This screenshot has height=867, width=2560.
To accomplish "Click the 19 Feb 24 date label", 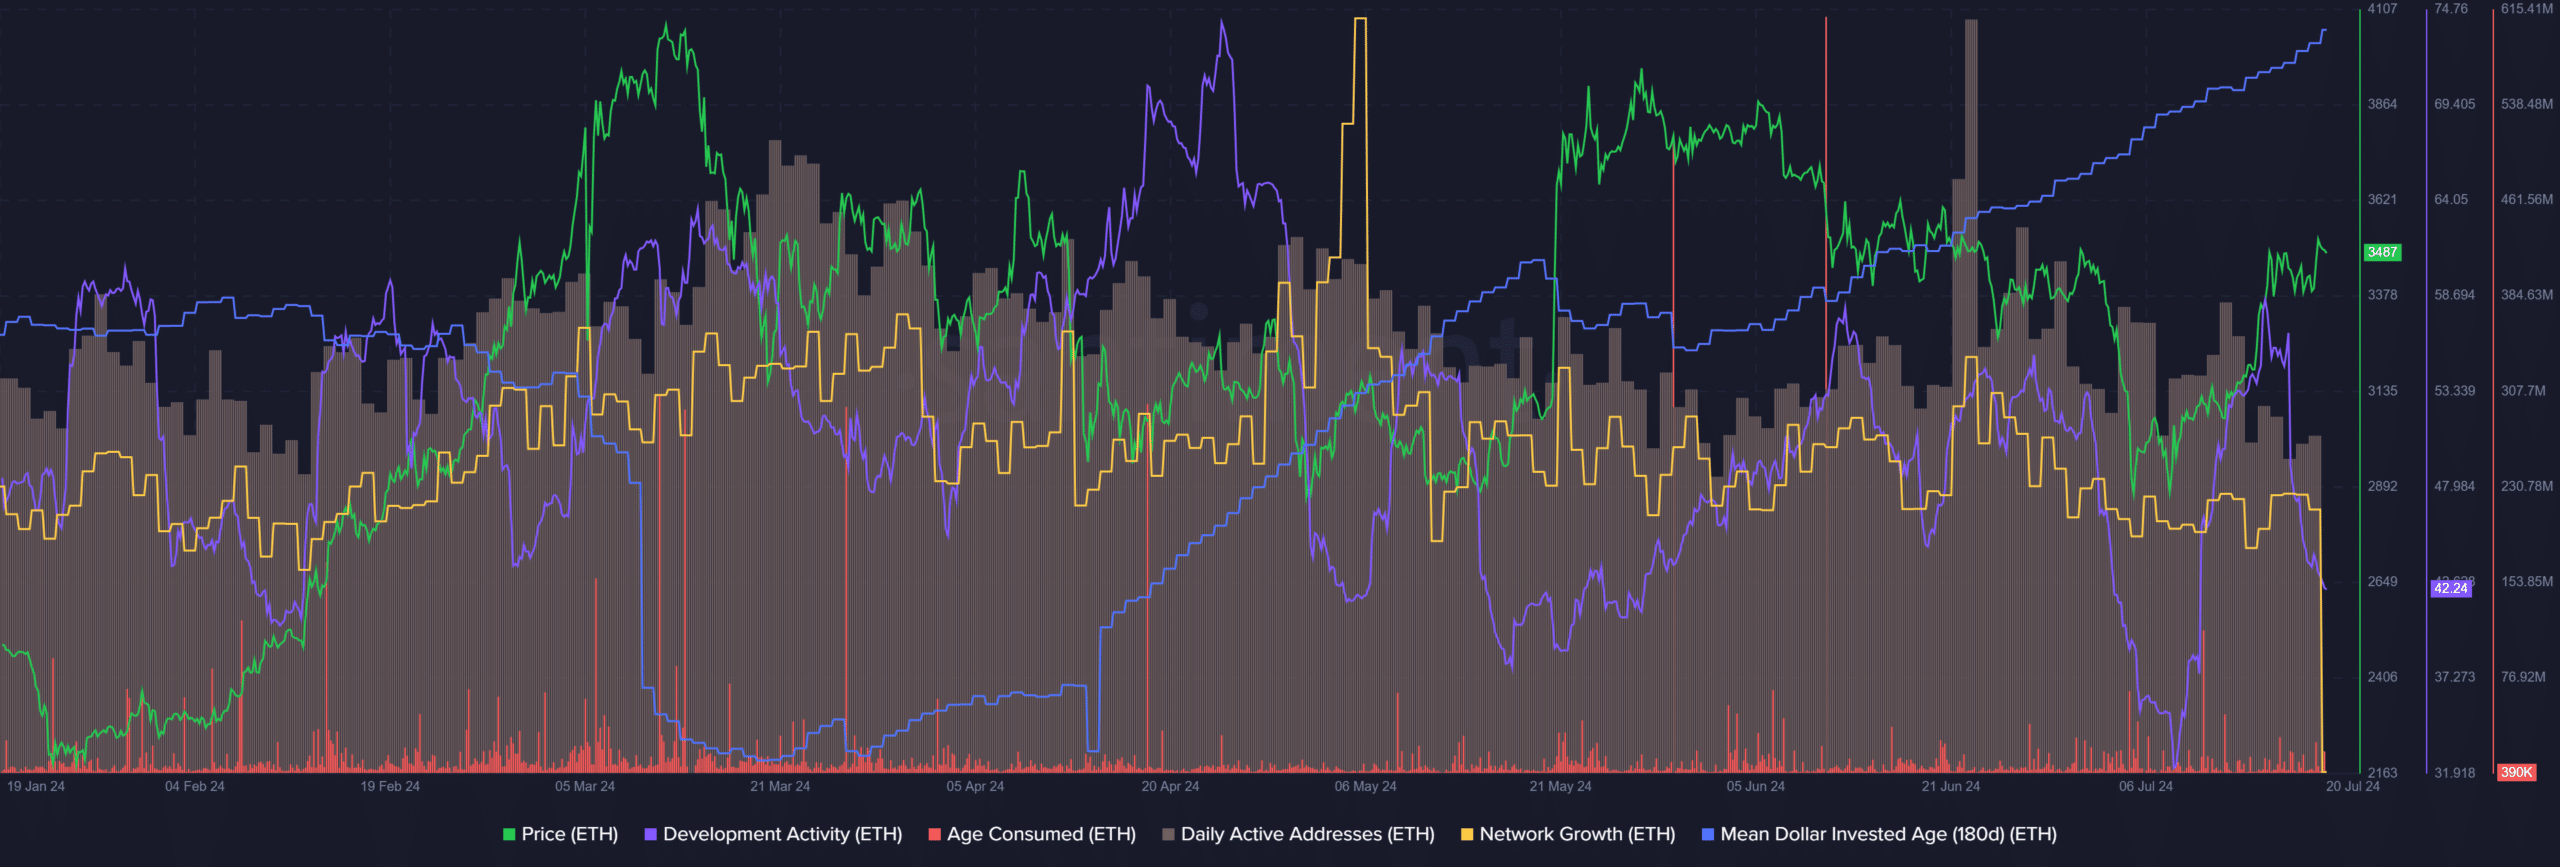I will [x=390, y=786].
